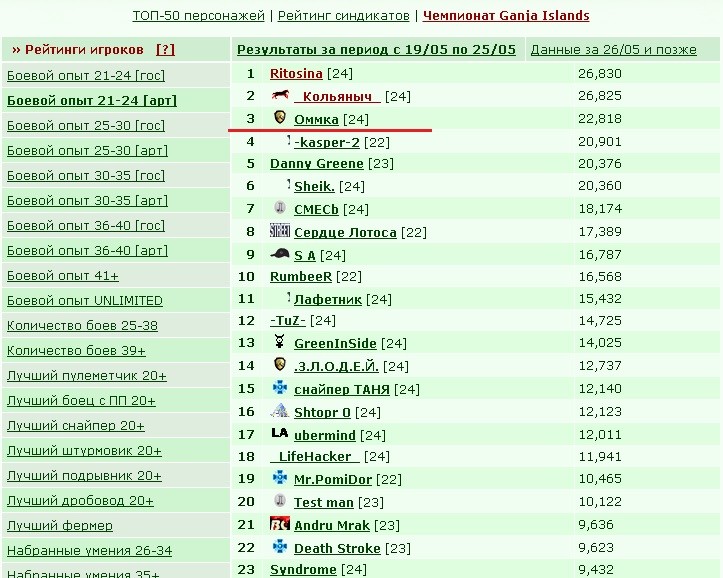Open the ratings help [?] link
Screen dimensions: 723x578
point(166,49)
